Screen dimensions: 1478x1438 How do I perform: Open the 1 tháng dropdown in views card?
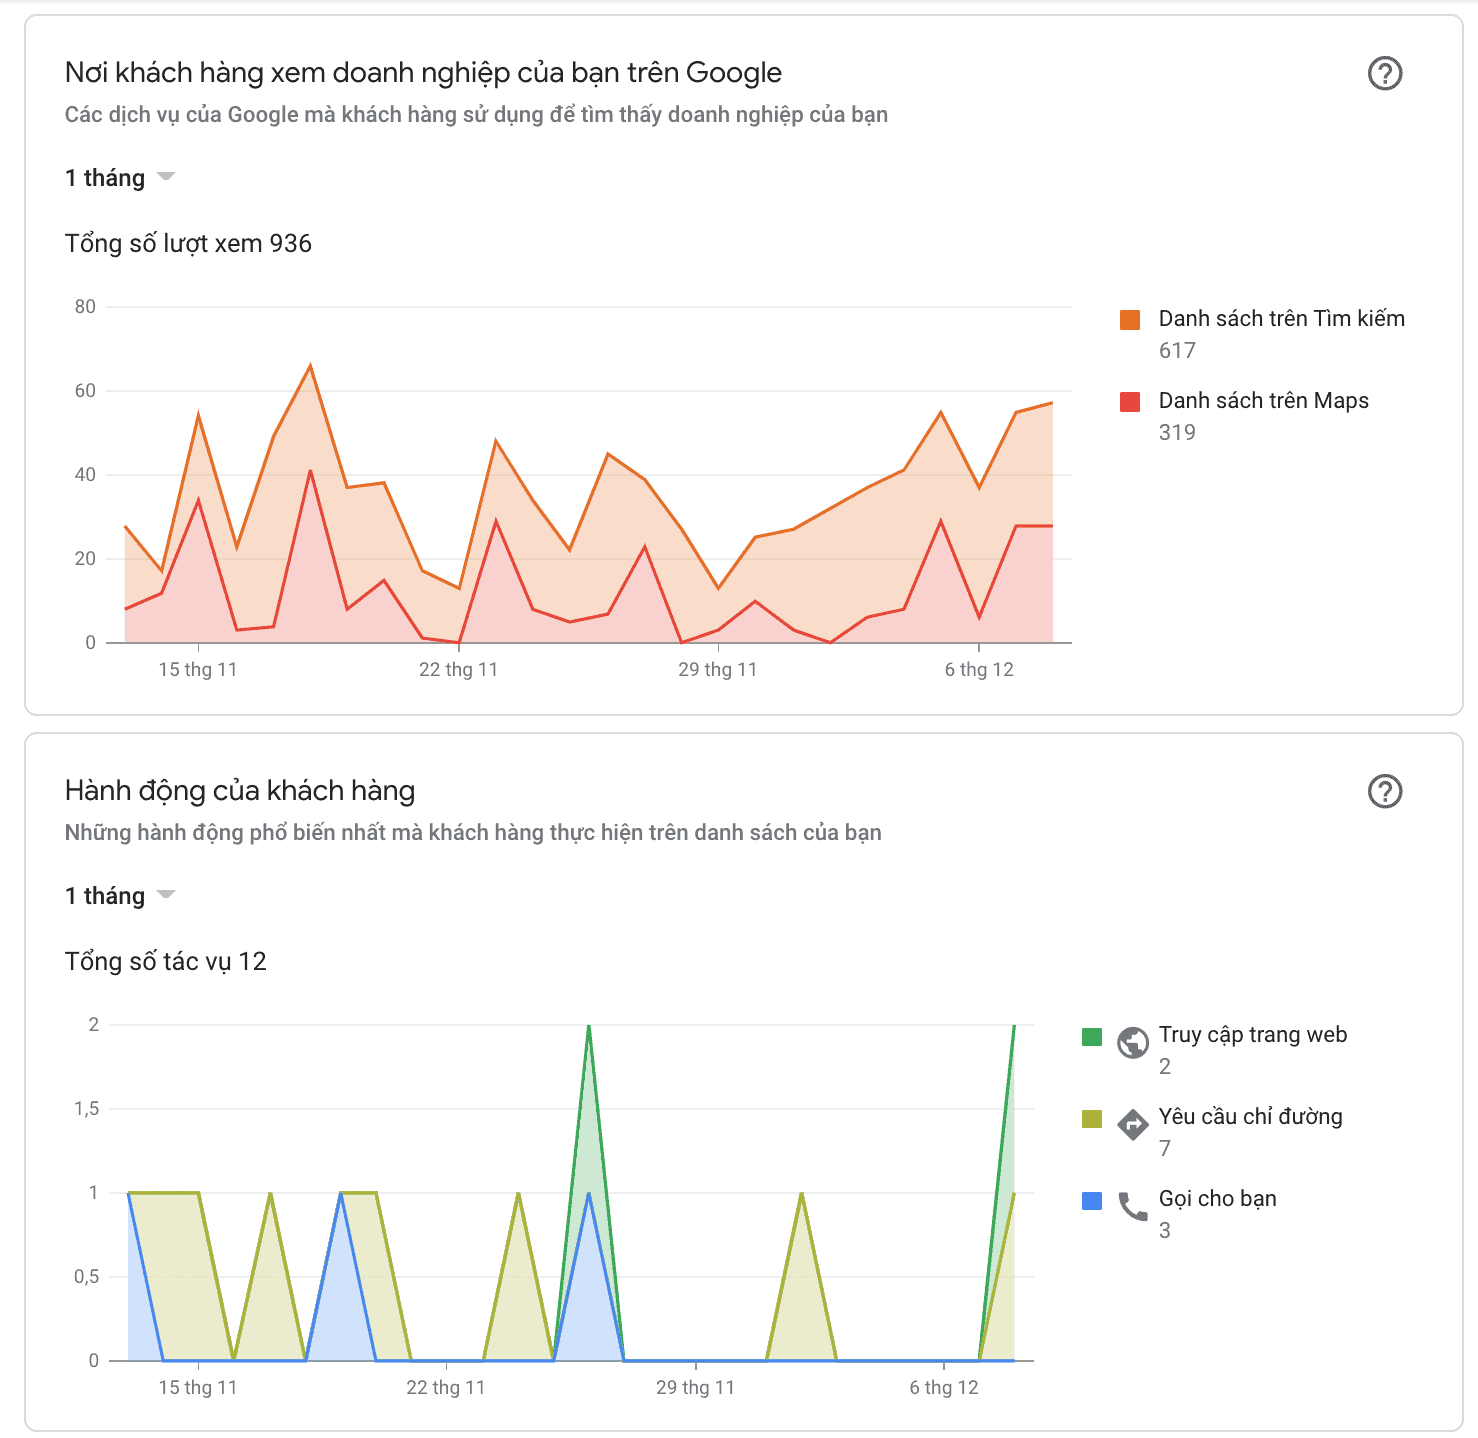point(120,178)
